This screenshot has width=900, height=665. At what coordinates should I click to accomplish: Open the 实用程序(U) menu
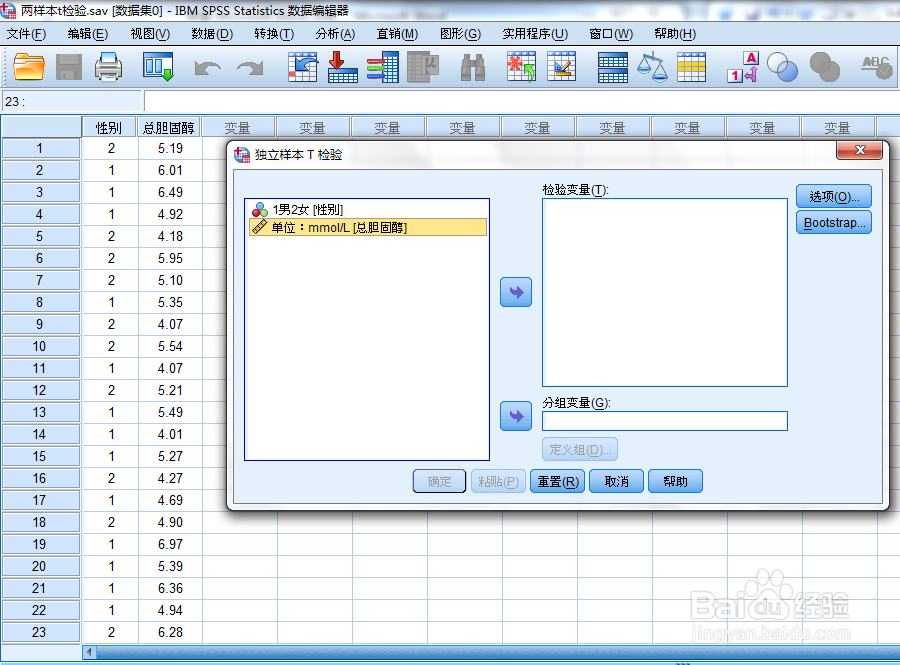tap(535, 34)
